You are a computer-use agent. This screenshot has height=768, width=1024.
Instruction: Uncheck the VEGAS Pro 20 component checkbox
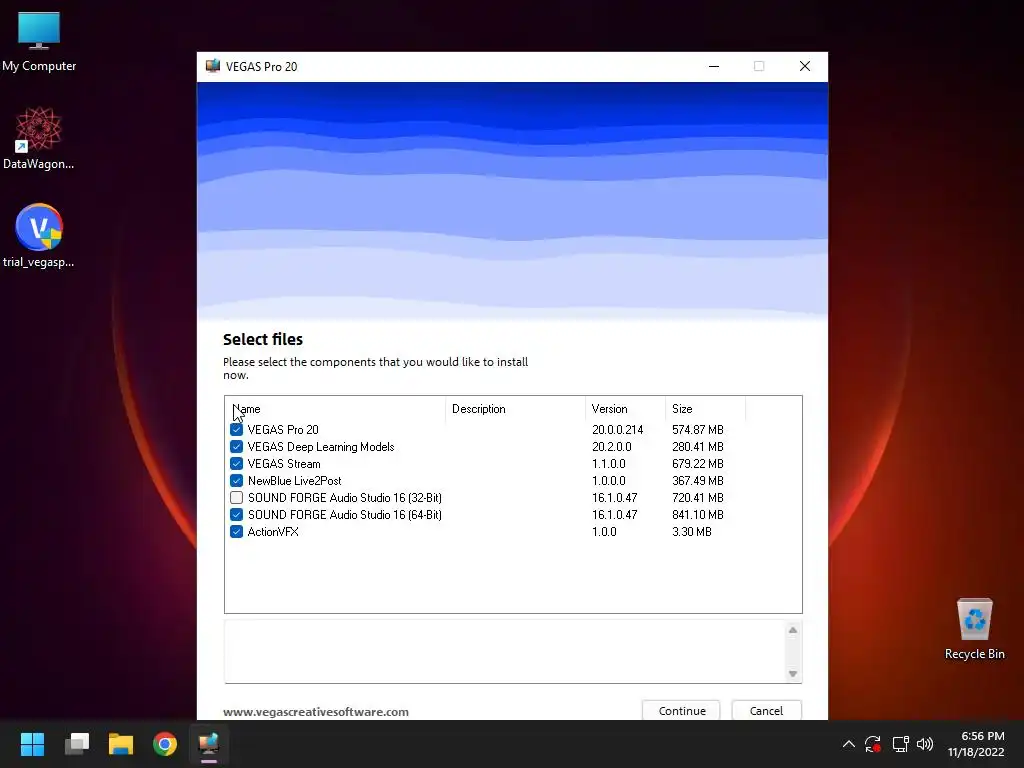click(x=236, y=430)
